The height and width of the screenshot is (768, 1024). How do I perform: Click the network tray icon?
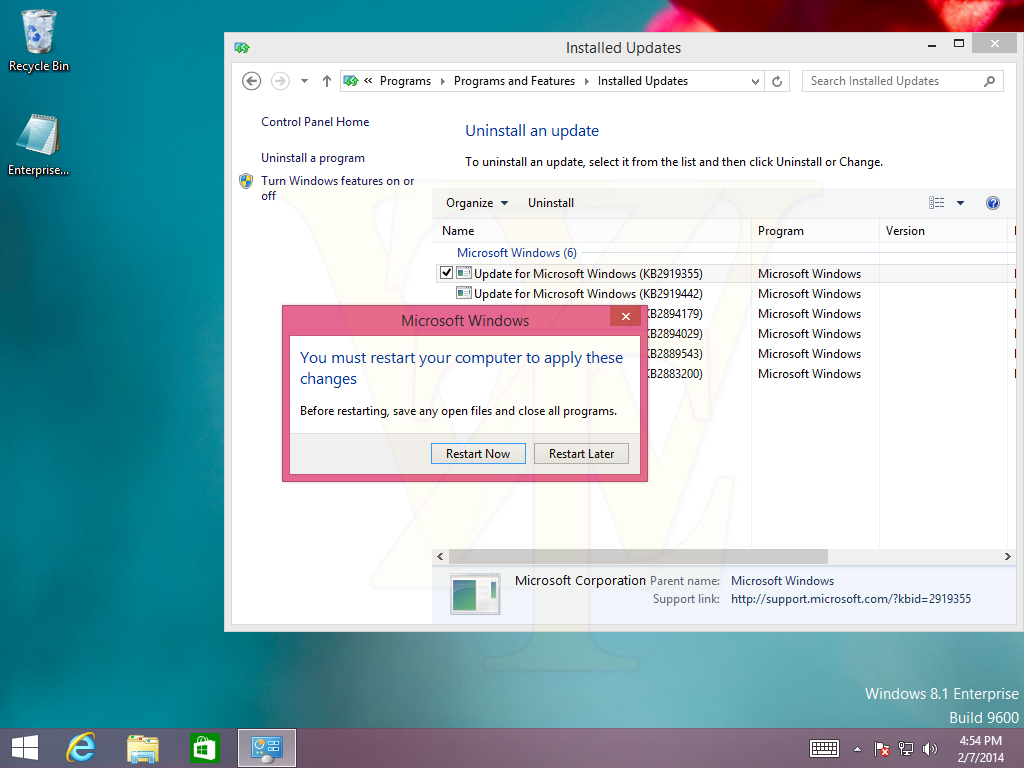pos(906,748)
